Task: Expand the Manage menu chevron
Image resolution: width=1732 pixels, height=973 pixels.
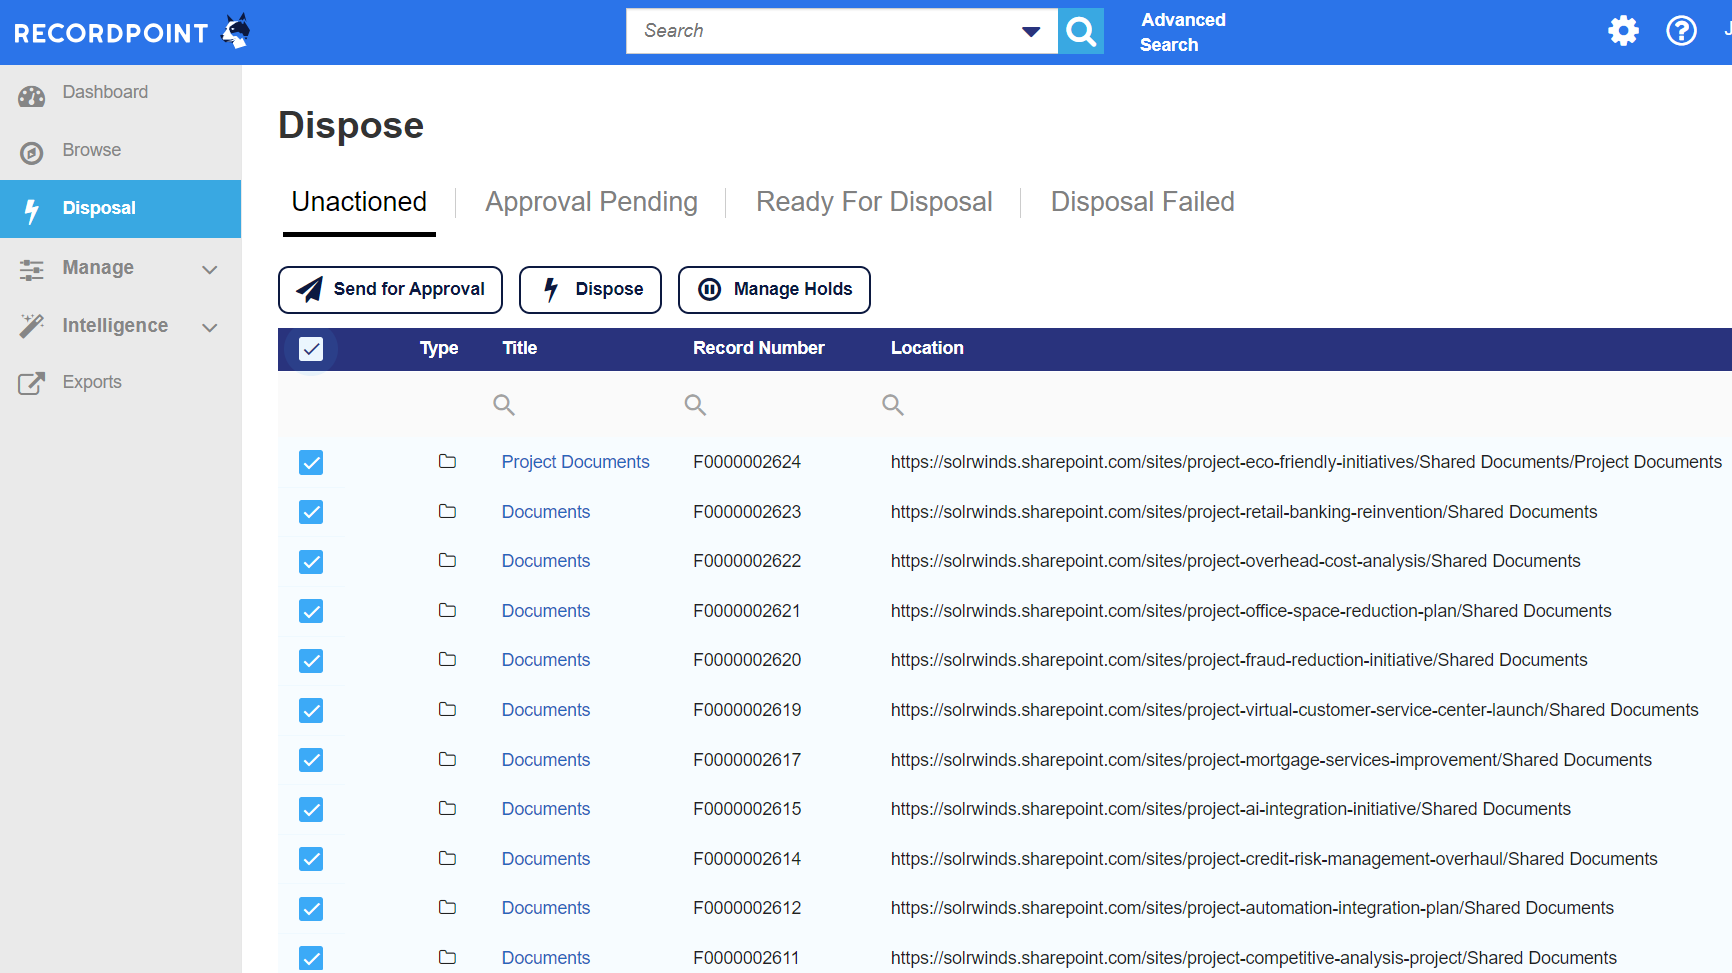Action: pyautogui.click(x=210, y=269)
